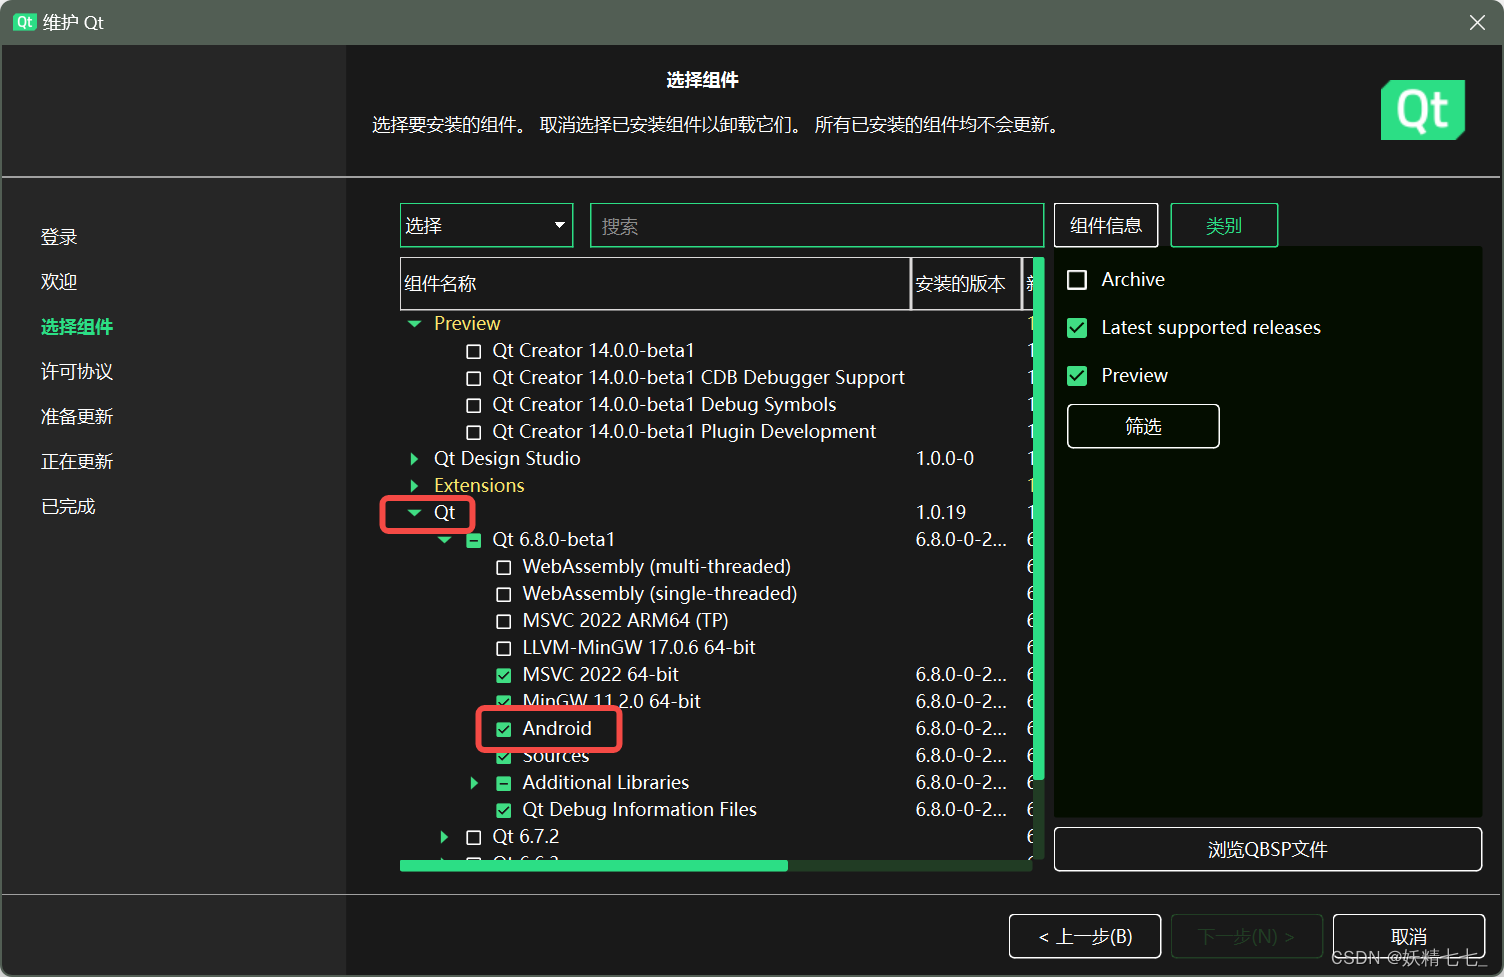This screenshot has height=977, width=1504.
Task: Check Qt Creator 14.0.0-beta1 component
Action: (x=474, y=352)
